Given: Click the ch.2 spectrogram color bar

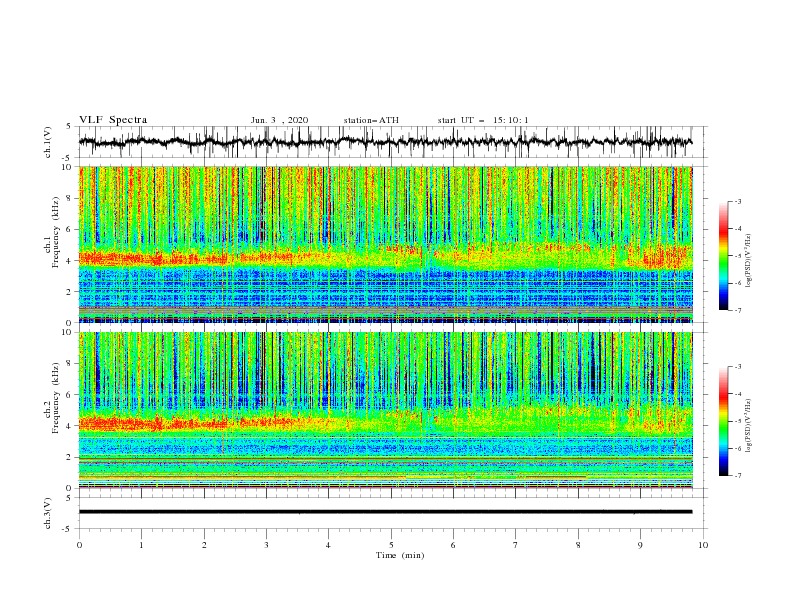Looking at the screenshot, I should pyautogui.click(x=723, y=421).
